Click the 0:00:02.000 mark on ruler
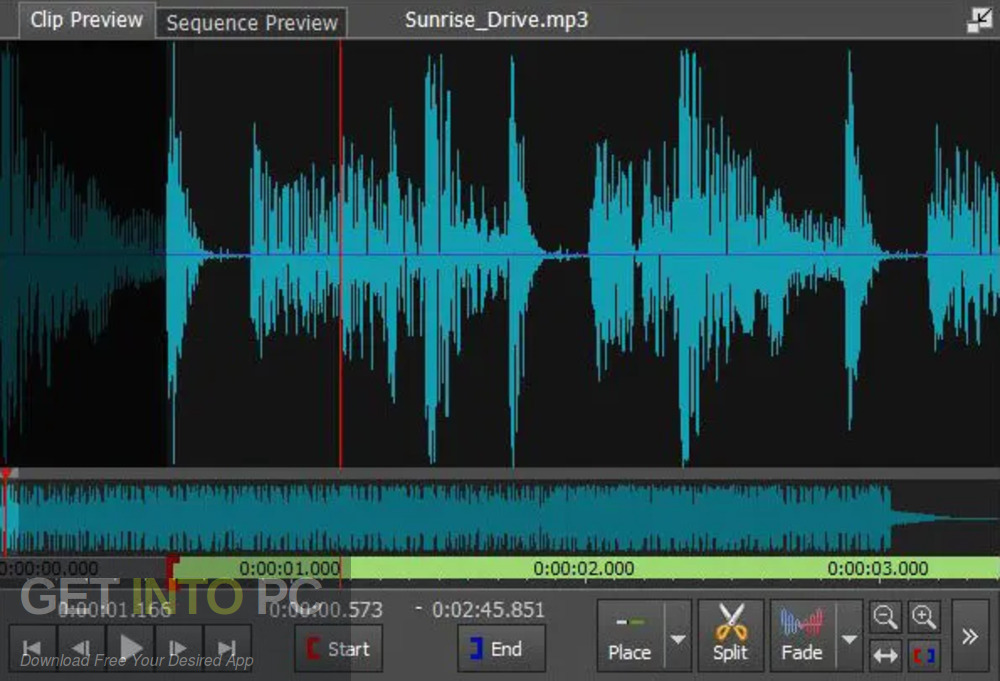This screenshot has width=1000, height=681. [584, 568]
